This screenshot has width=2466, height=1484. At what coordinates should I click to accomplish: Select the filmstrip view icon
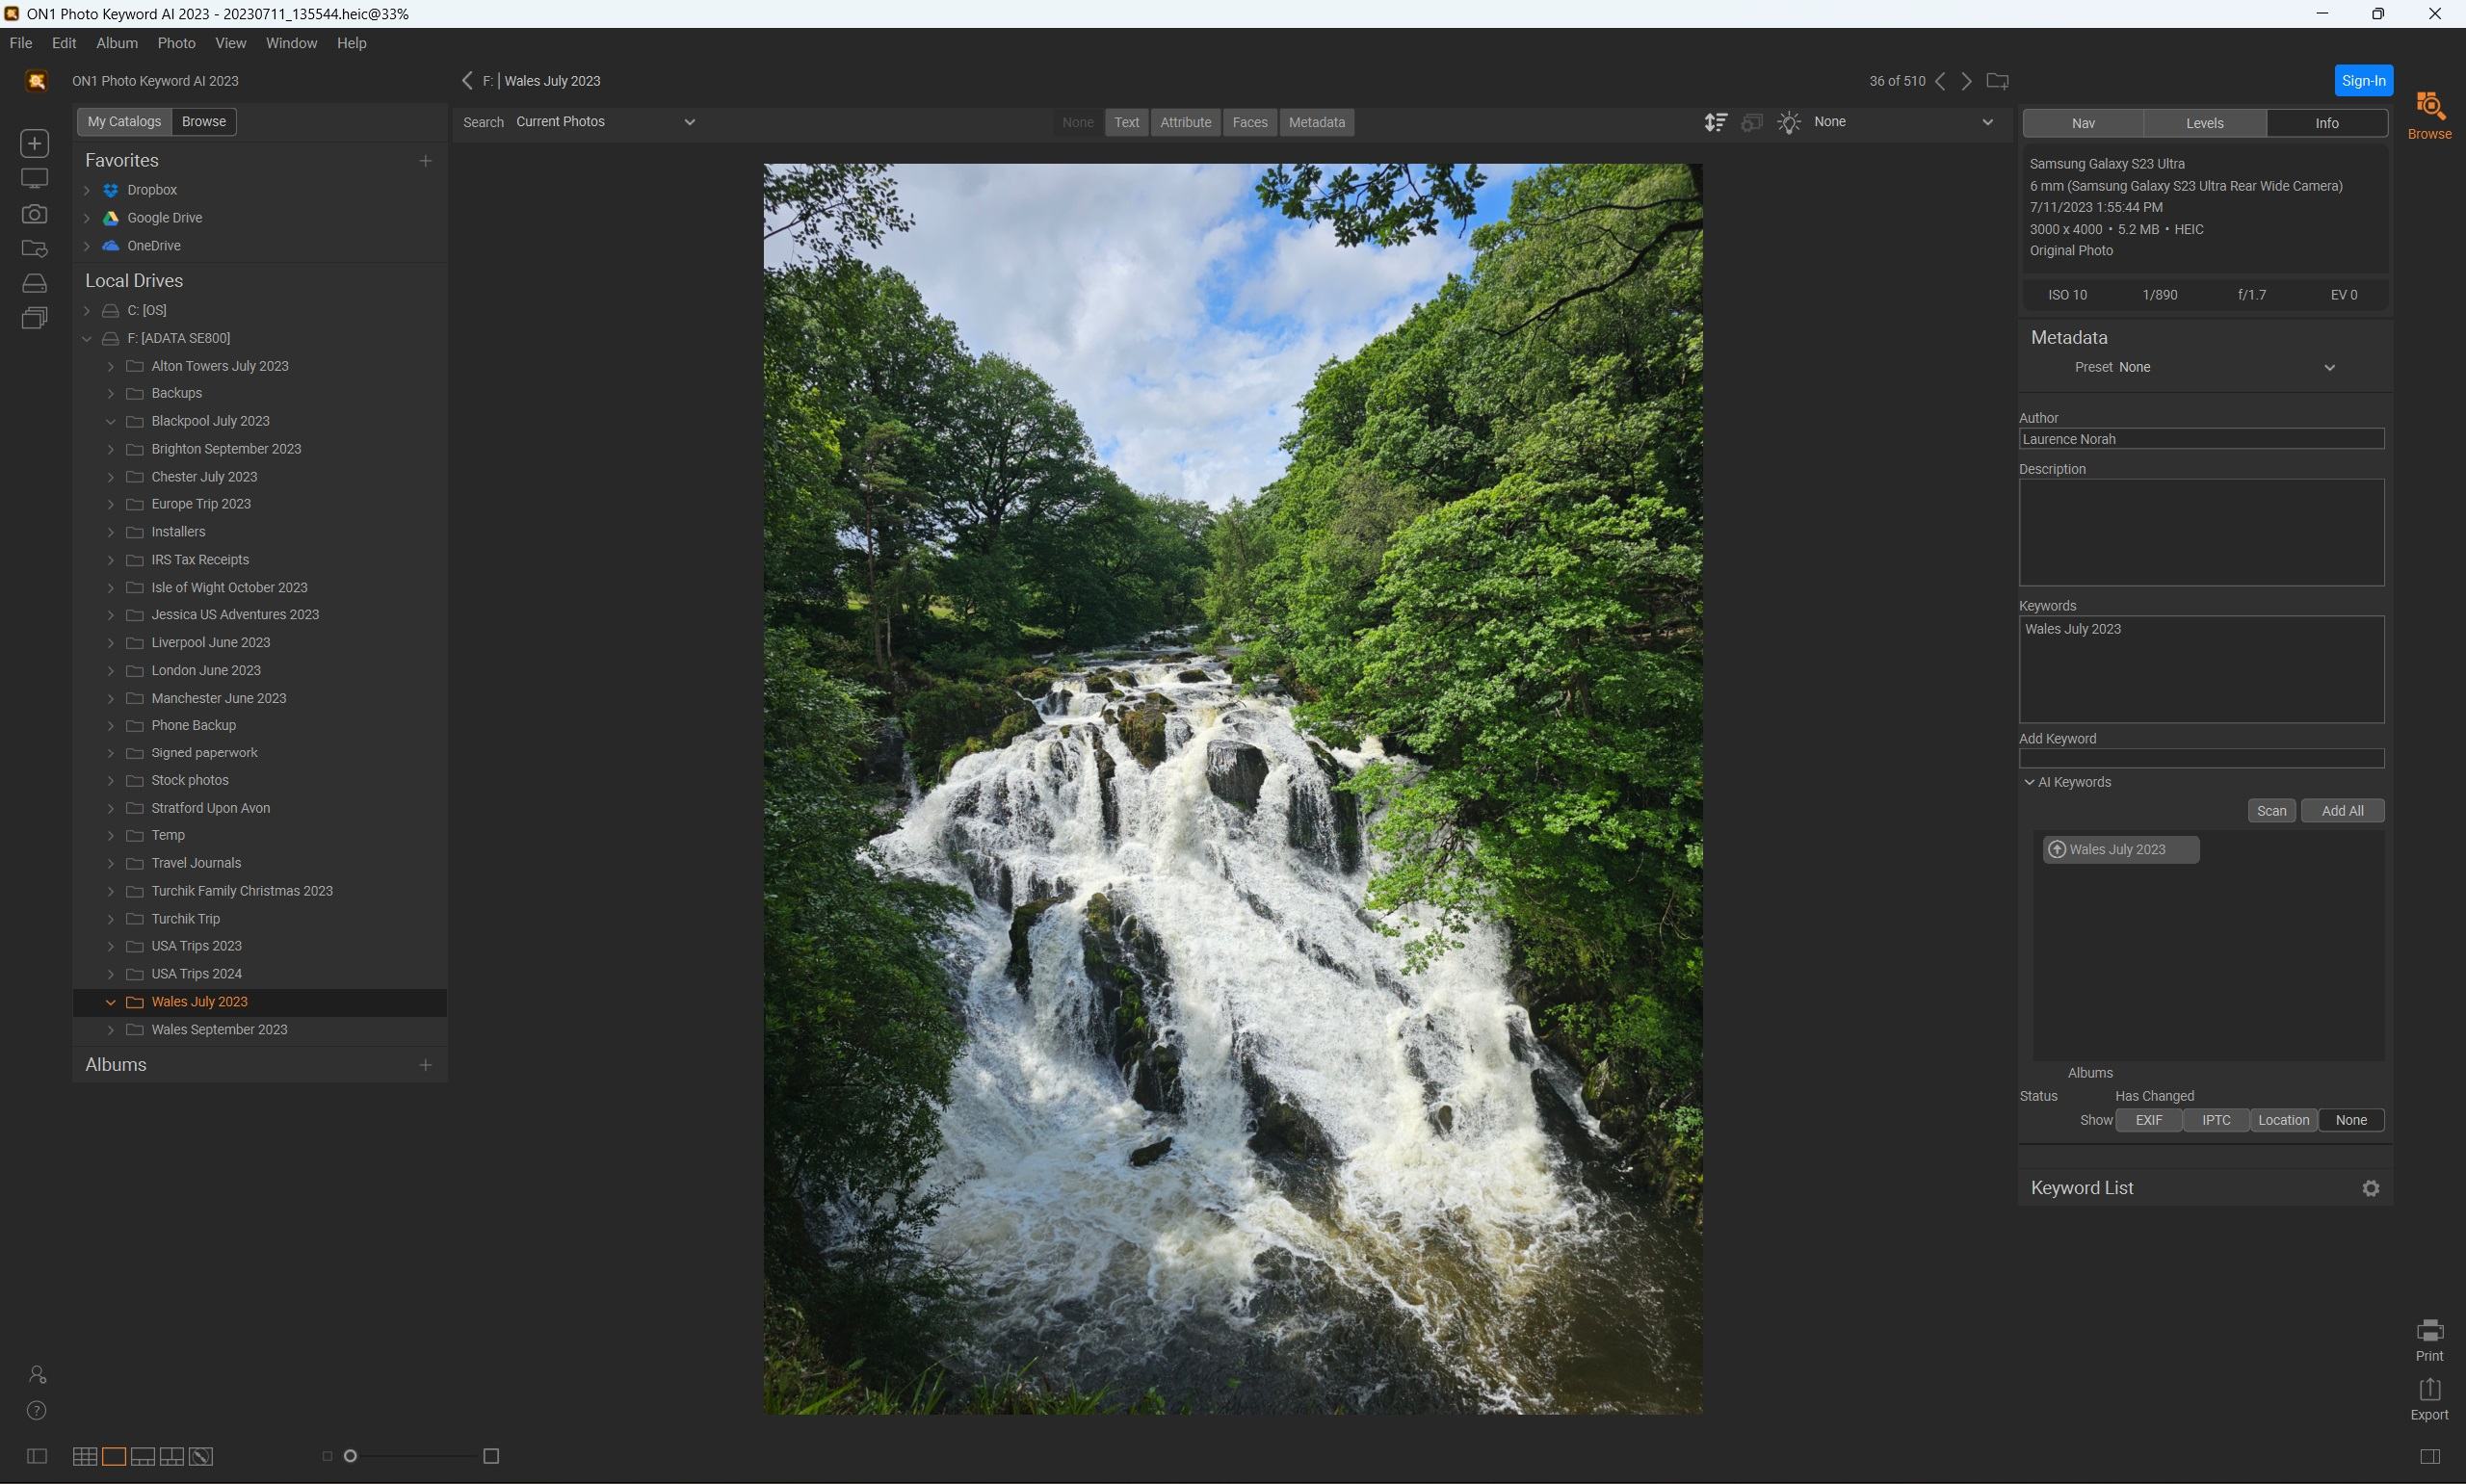pyautogui.click(x=143, y=1456)
